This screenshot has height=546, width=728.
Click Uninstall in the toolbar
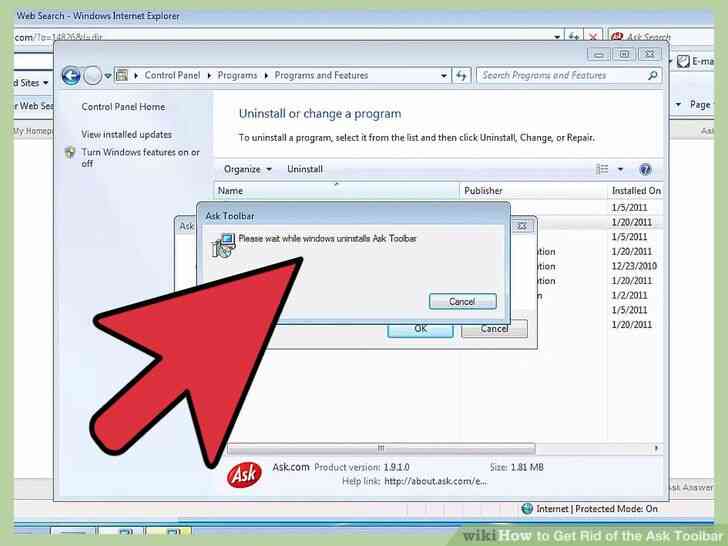(x=305, y=169)
